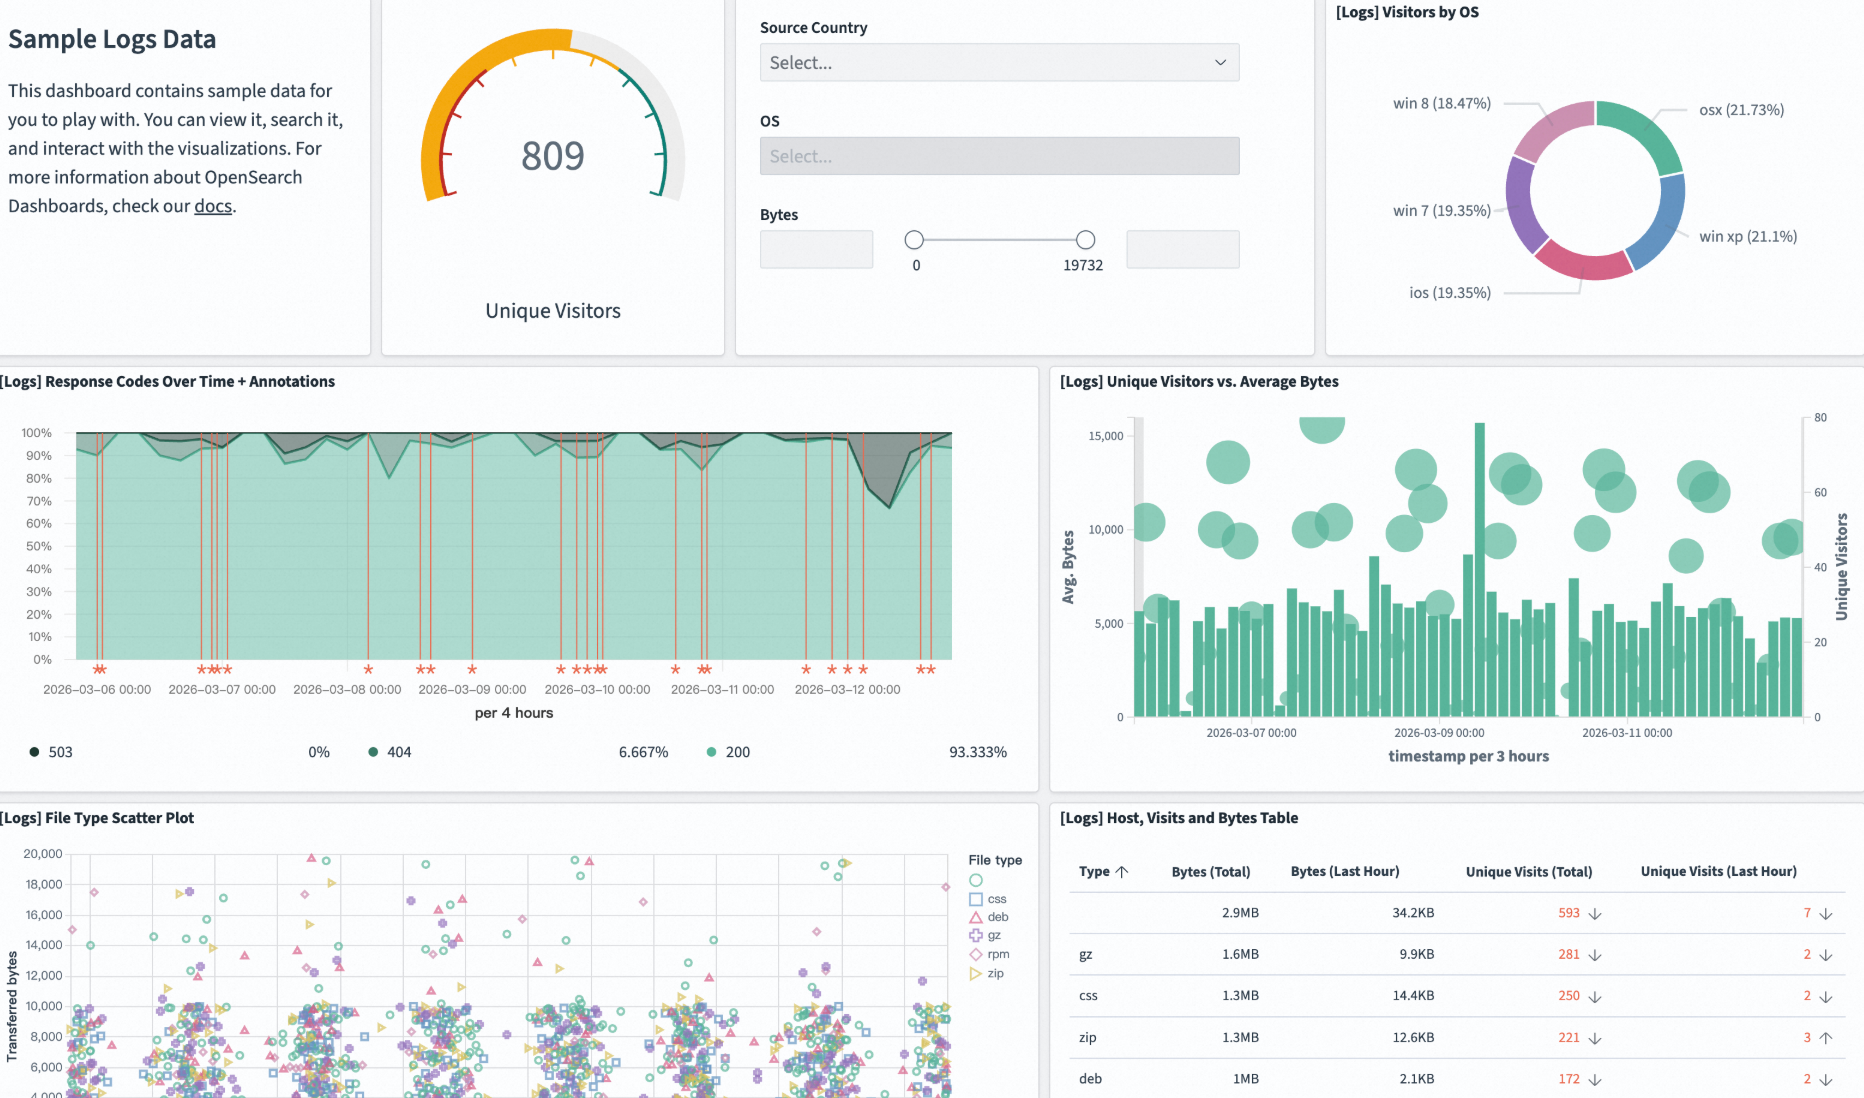
Task: Click the last-hour trend arrow in the gz row
Action: click(x=1826, y=955)
